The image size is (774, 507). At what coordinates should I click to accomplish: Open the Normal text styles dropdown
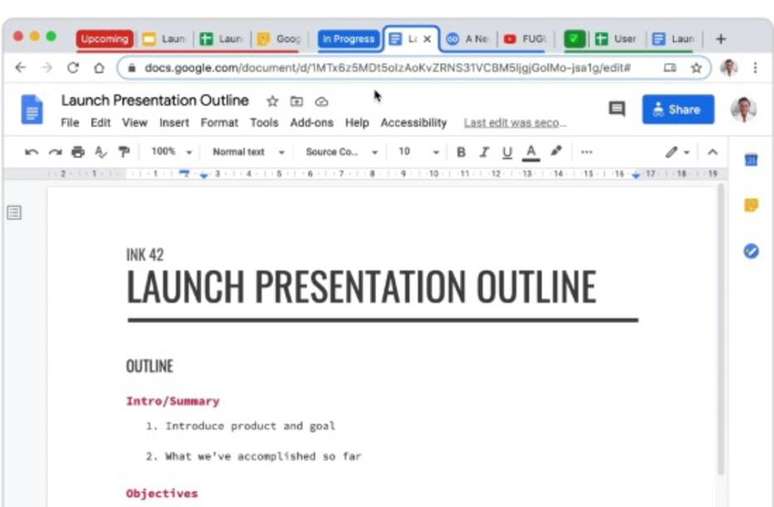point(248,152)
